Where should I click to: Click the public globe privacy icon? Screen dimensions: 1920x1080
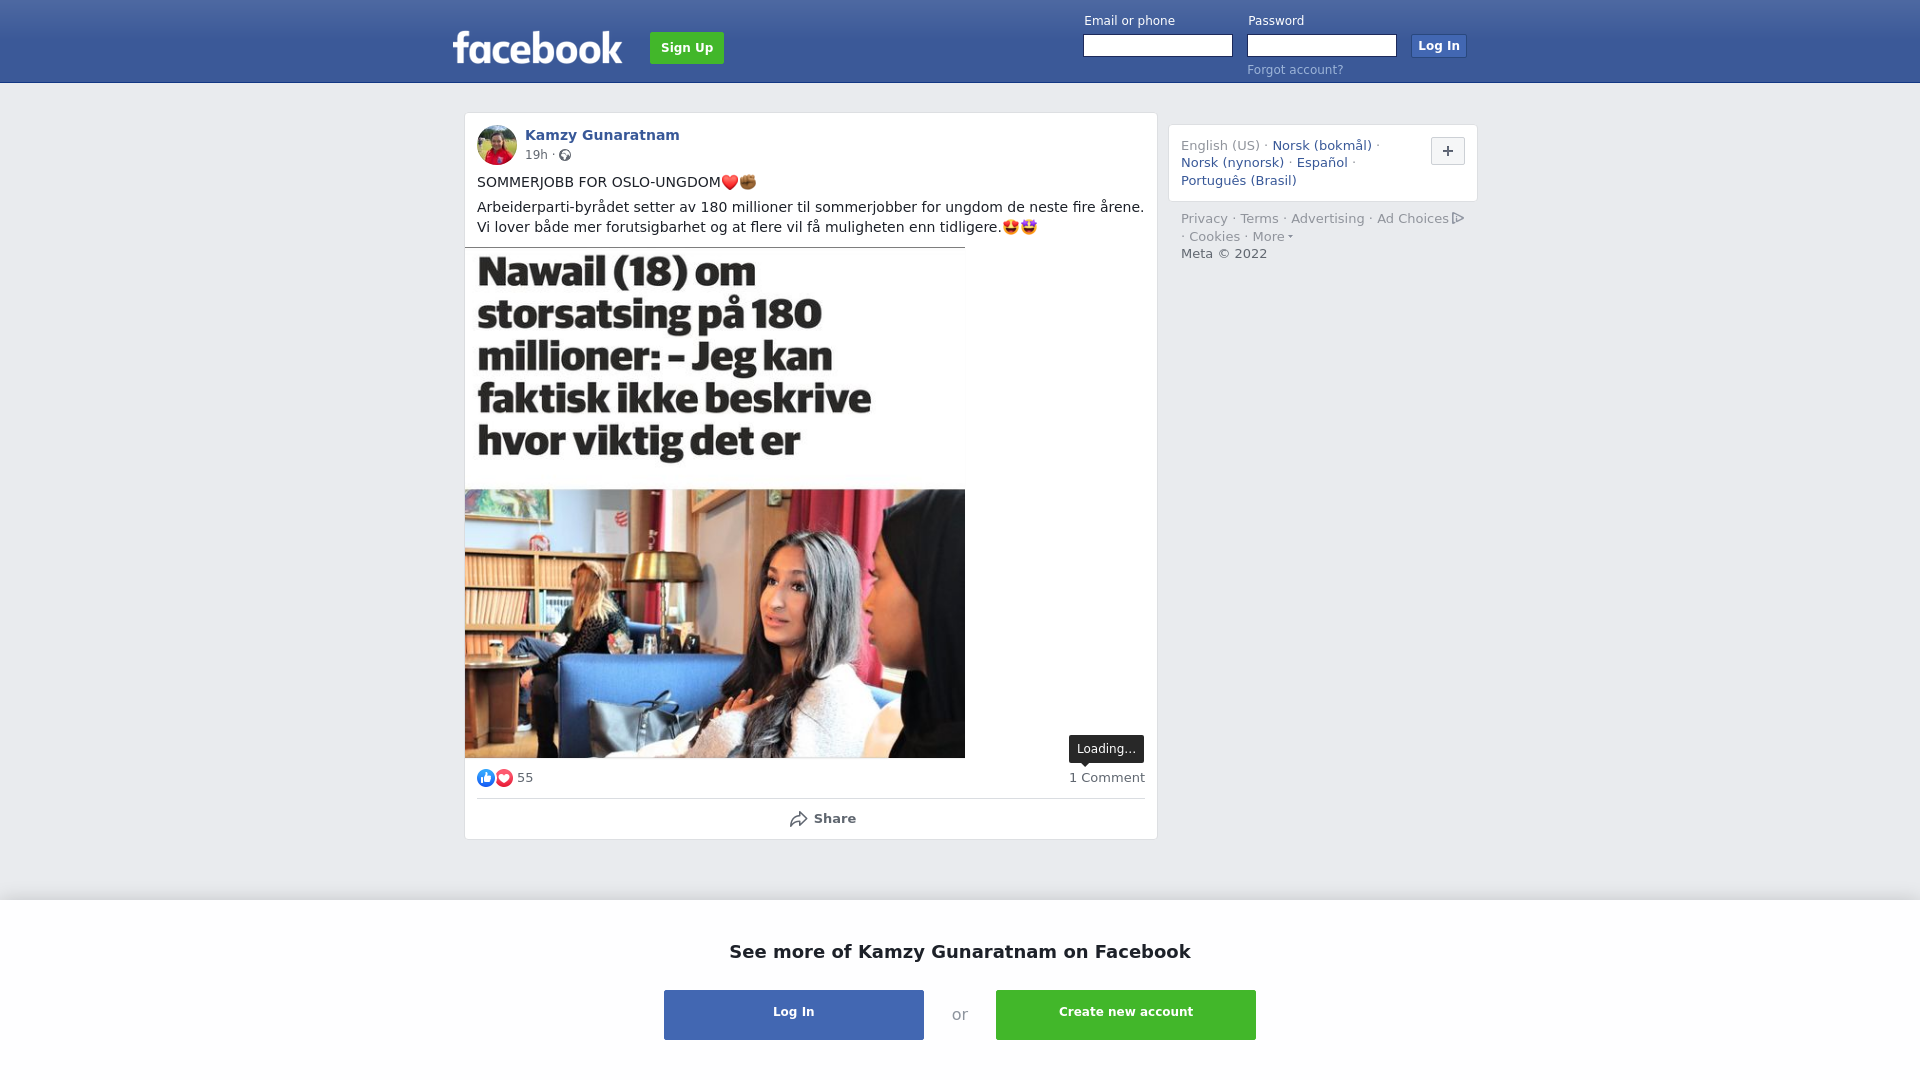pos(565,155)
